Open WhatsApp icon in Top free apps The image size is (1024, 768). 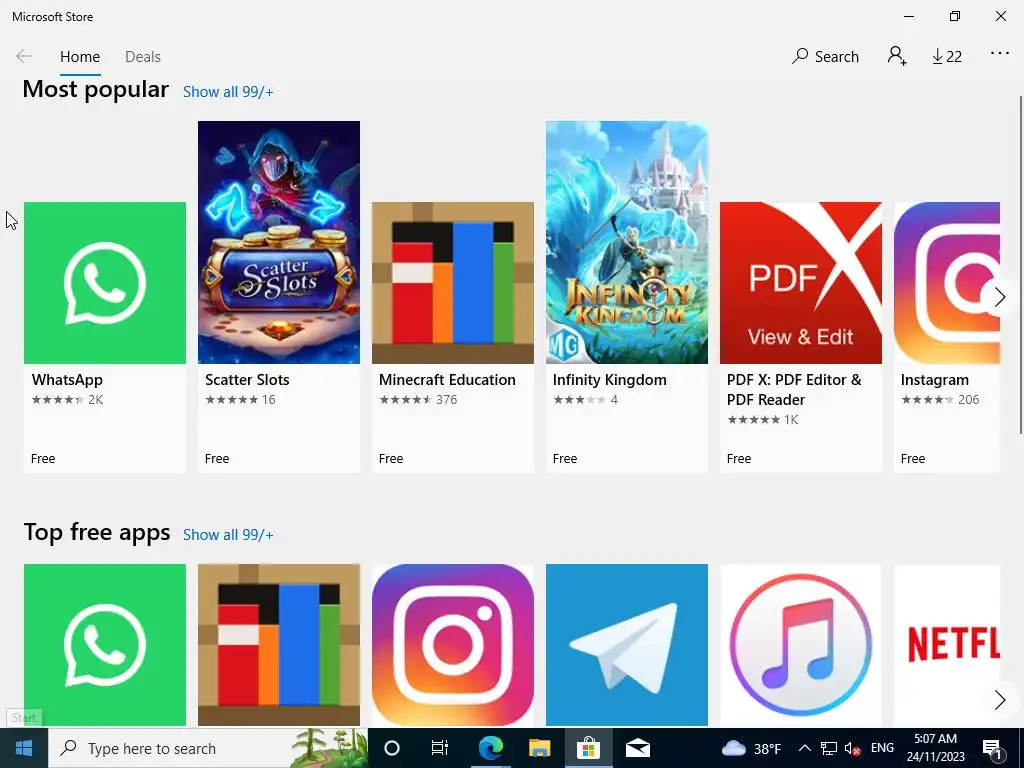[104, 645]
